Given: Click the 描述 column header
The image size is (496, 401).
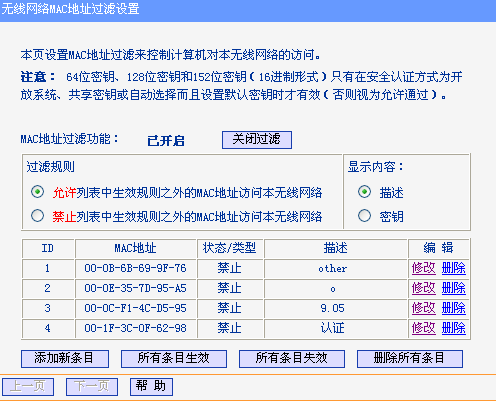Looking at the screenshot, I should coord(336,248).
